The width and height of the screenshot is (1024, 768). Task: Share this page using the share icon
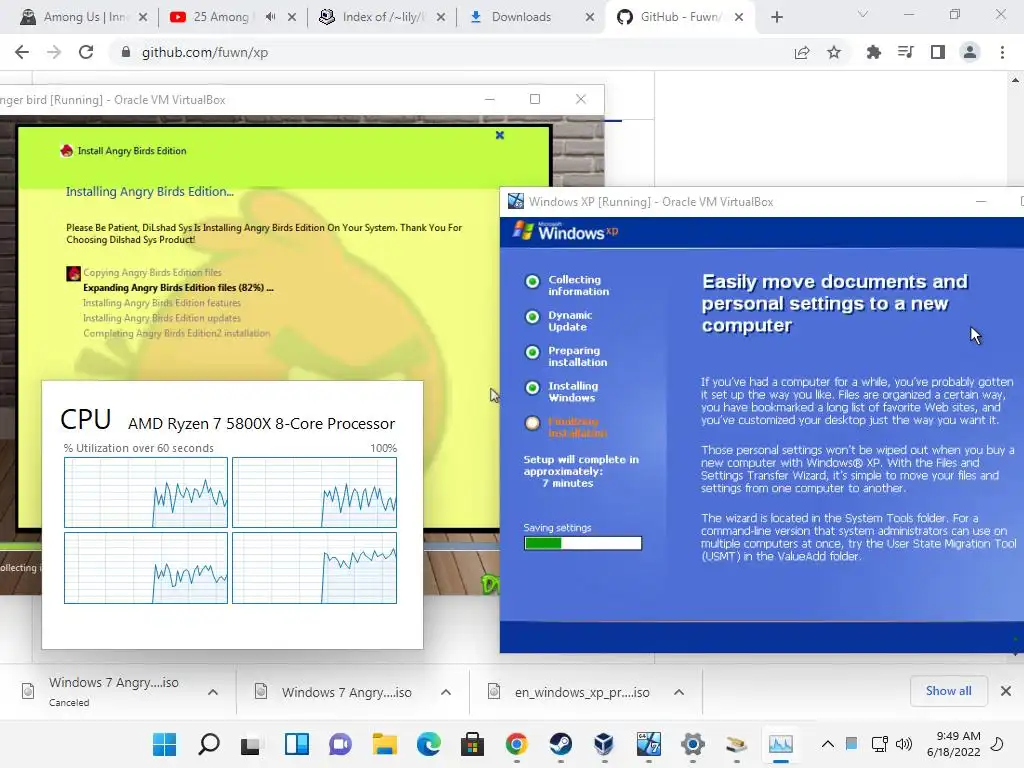[x=802, y=52]
